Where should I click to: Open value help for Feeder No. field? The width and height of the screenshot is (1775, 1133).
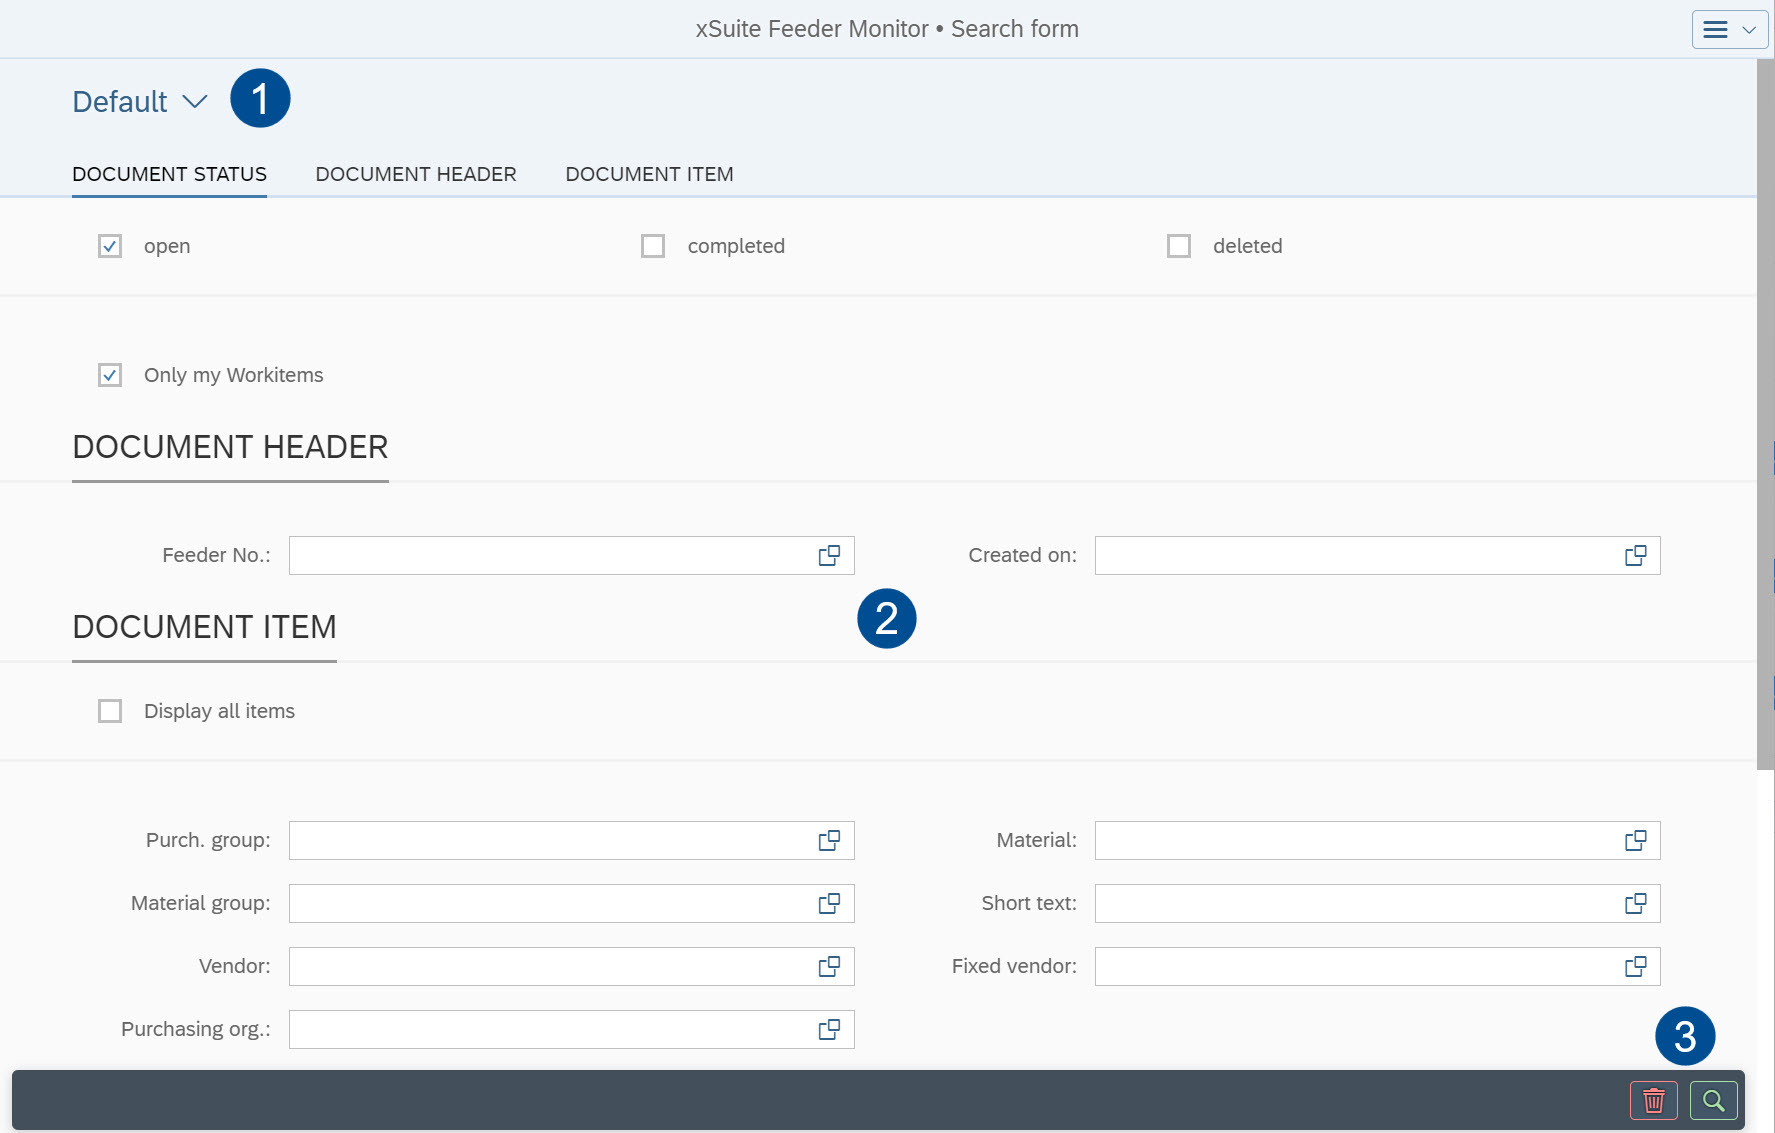(829, 556)
